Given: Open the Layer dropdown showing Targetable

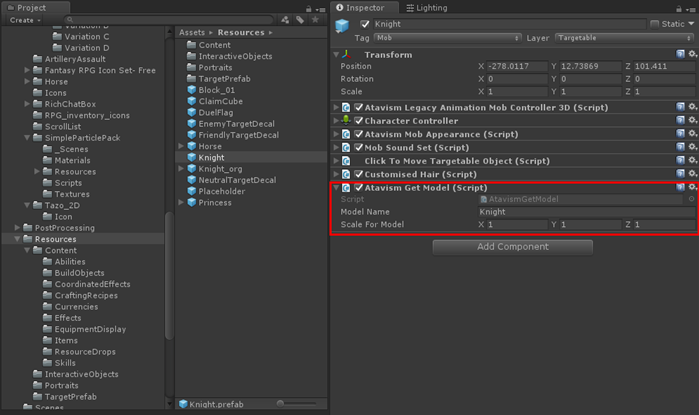Looking at the screenshot, I should [618, 38].
